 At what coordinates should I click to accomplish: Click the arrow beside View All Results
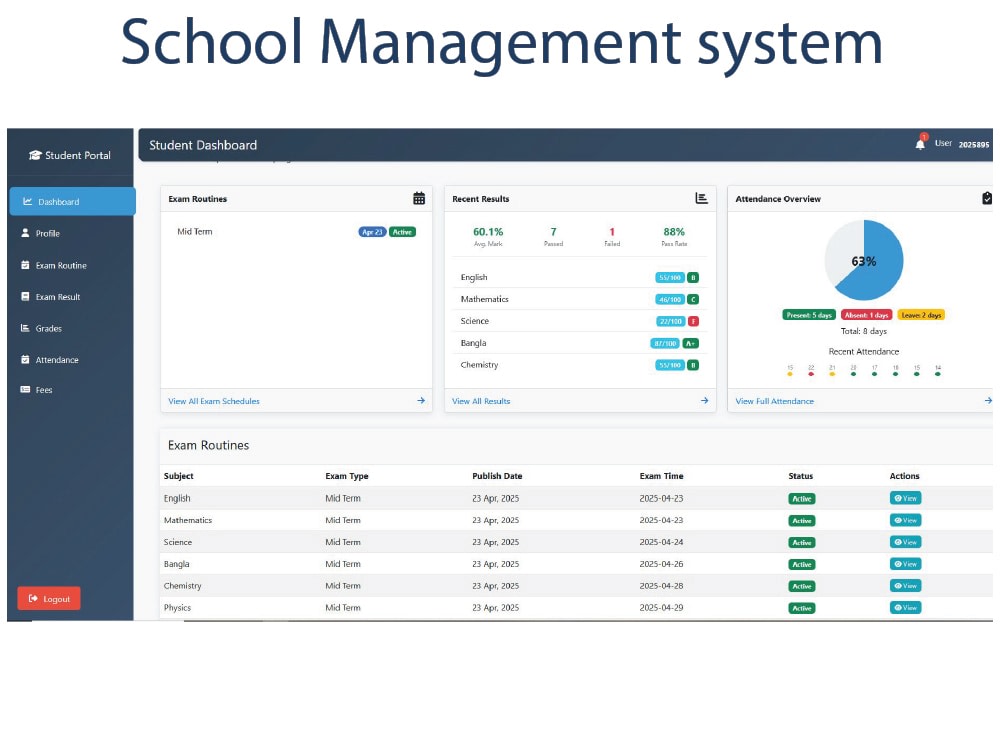click(x=704, y=401)
